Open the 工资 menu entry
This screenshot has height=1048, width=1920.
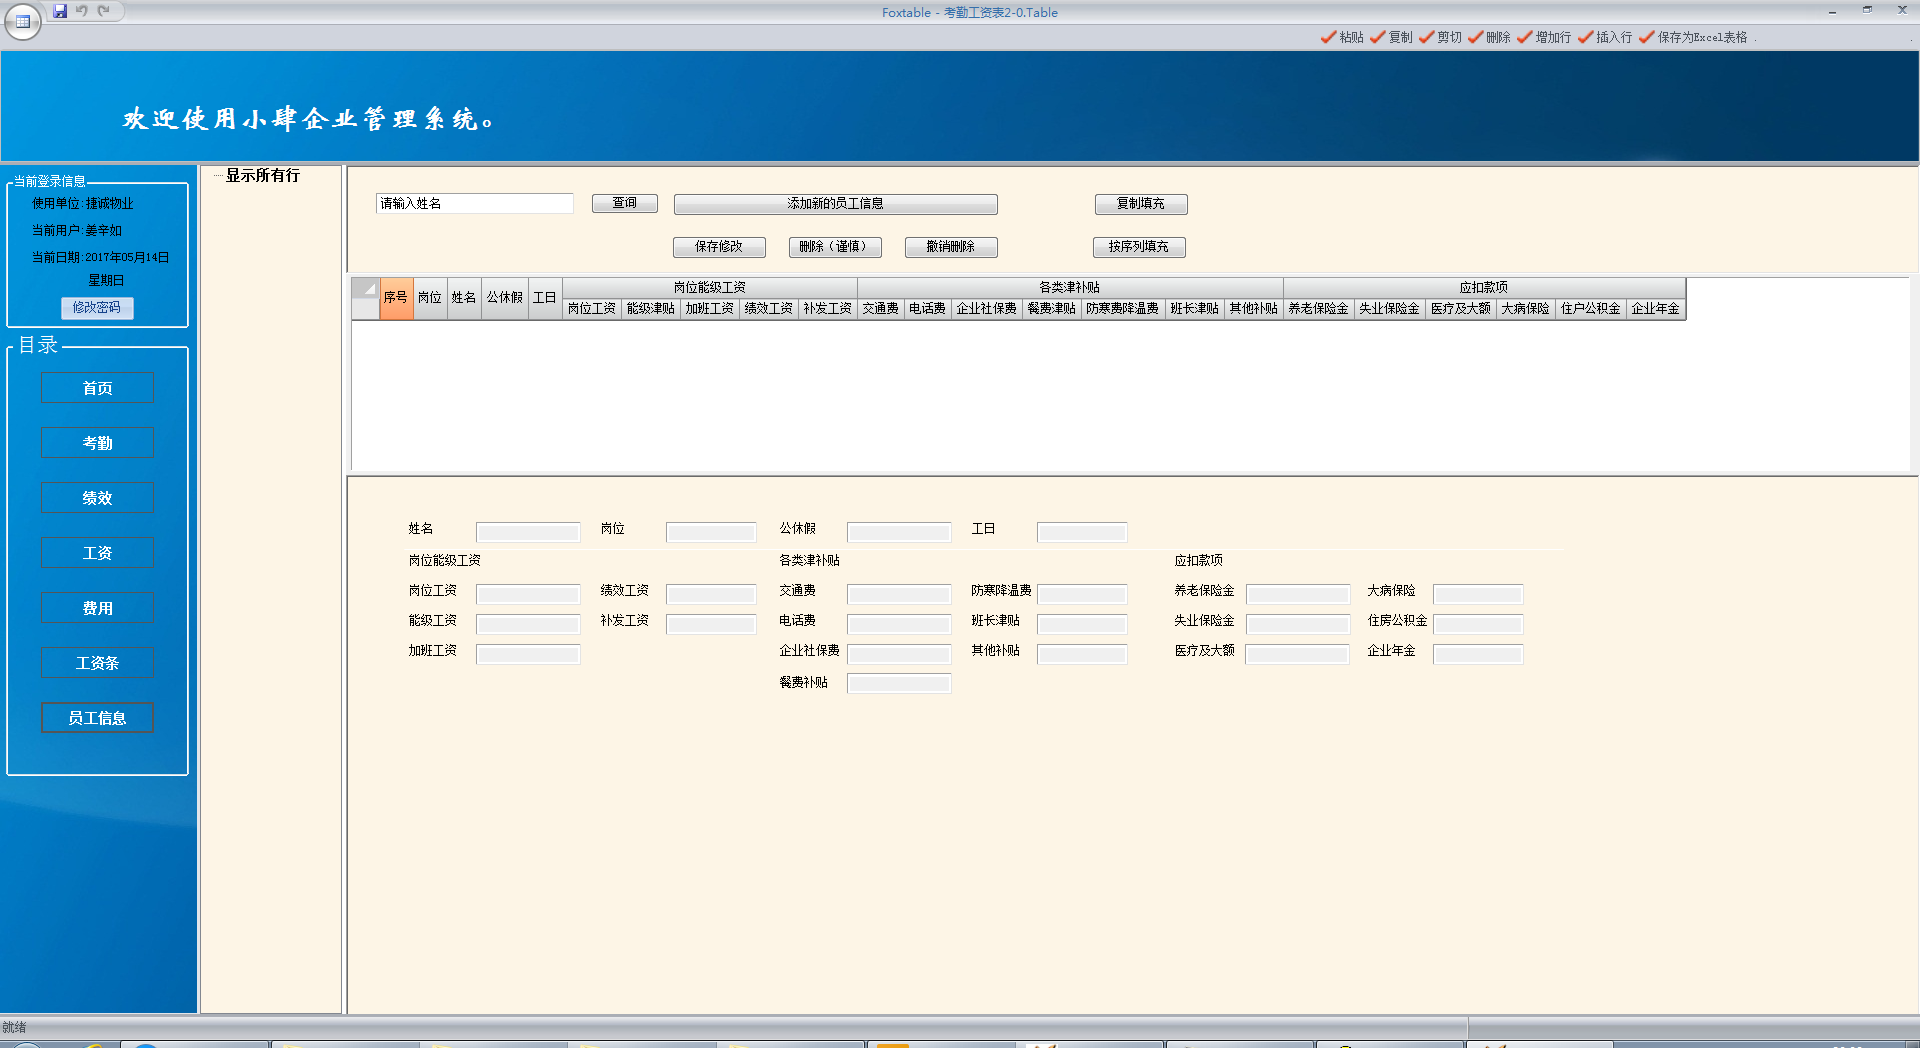click(x=97, y=553)
